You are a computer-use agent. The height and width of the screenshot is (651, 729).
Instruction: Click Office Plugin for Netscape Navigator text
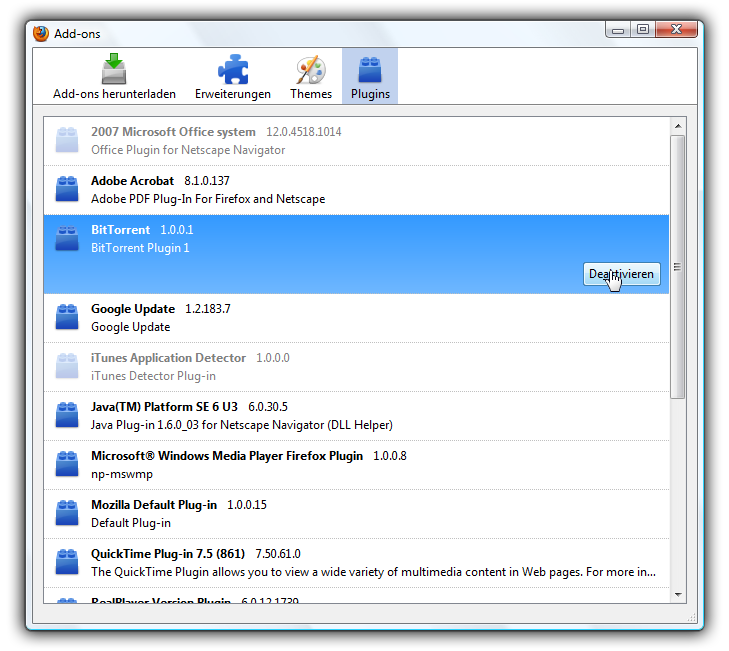[188, 150]
